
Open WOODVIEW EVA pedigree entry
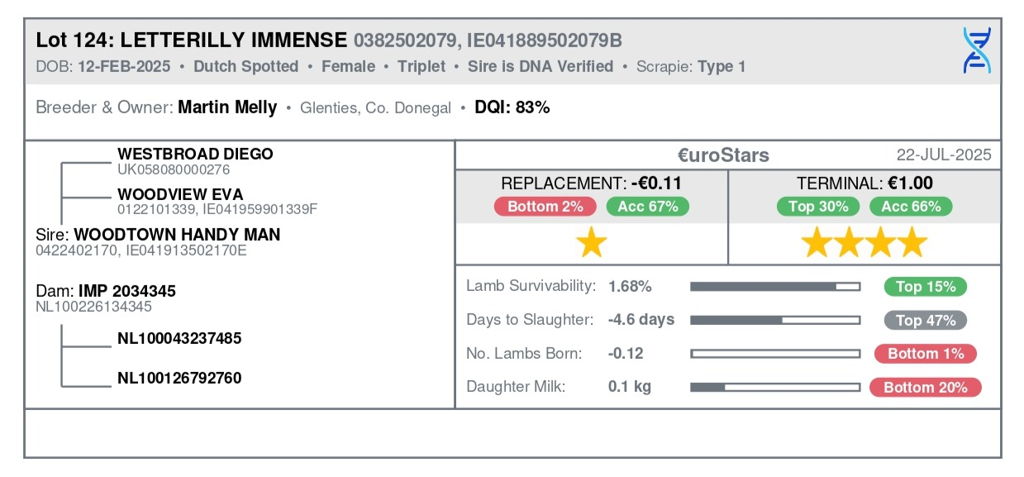pos(180,194)
